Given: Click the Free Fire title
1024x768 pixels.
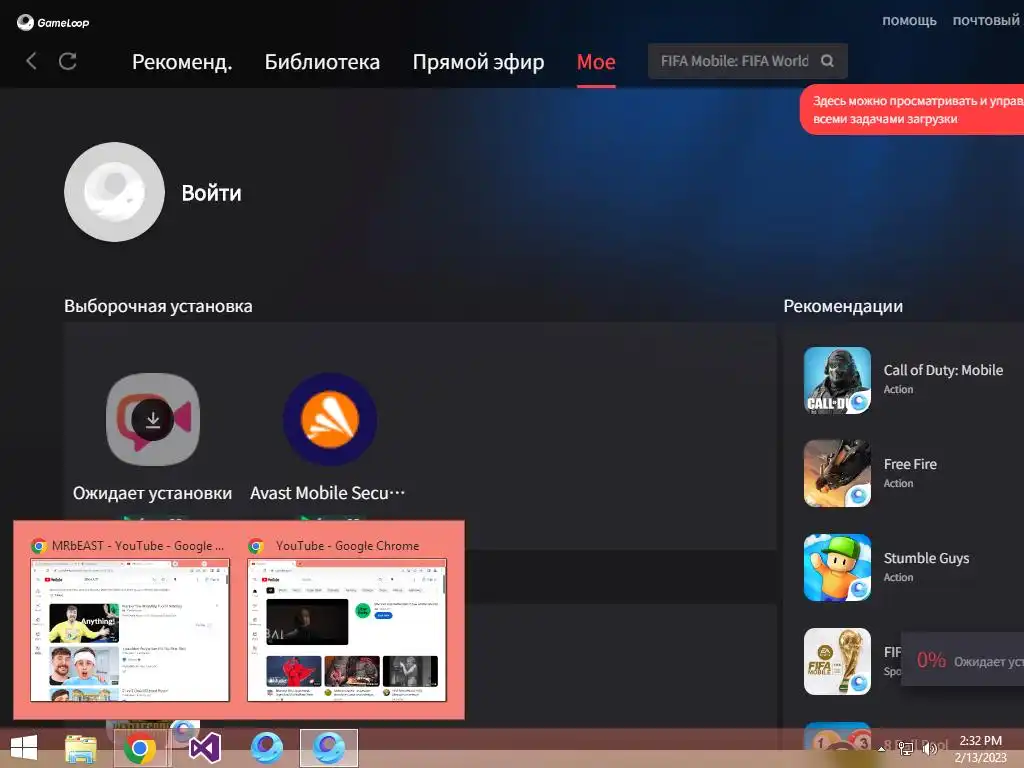Looking at the screenshot, I should tap(910, 464).
